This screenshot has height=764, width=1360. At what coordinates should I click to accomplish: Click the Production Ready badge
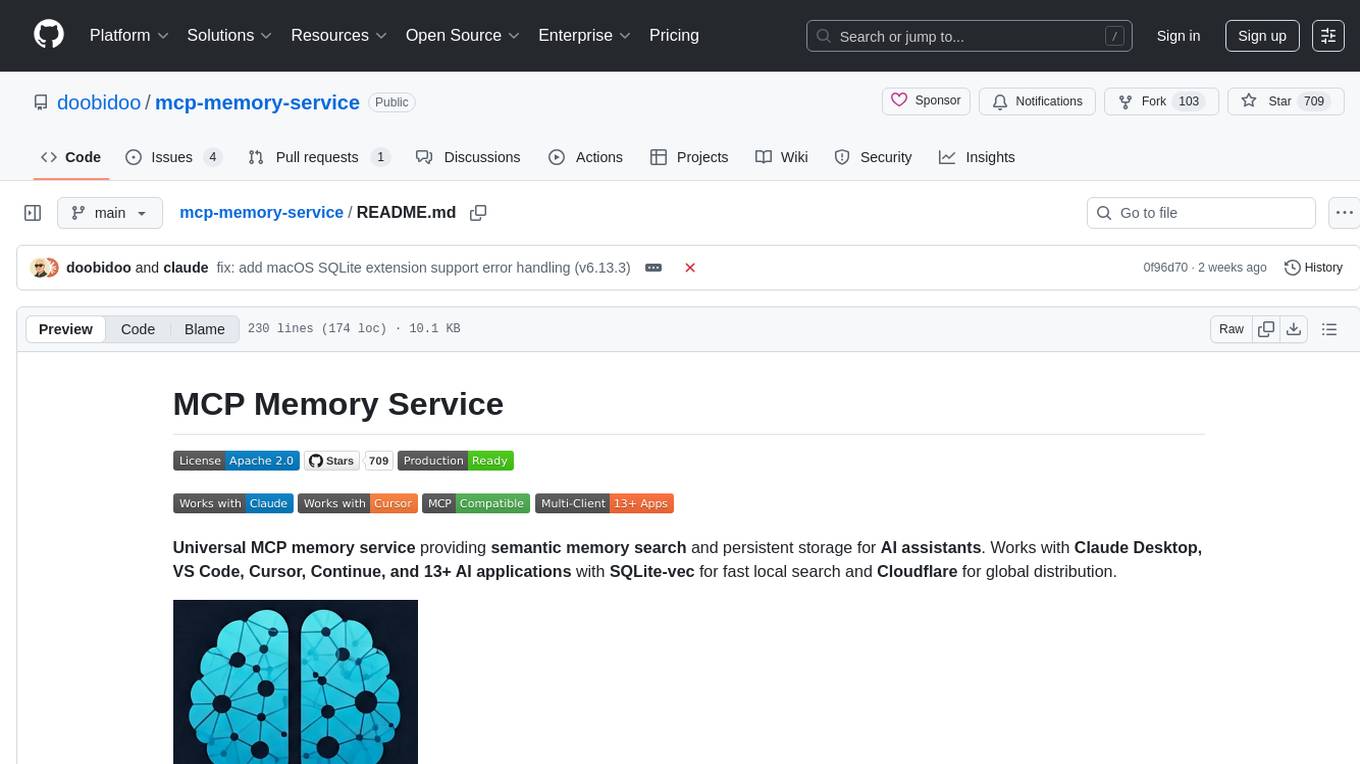pyautogui.click(x=455, y=460)
